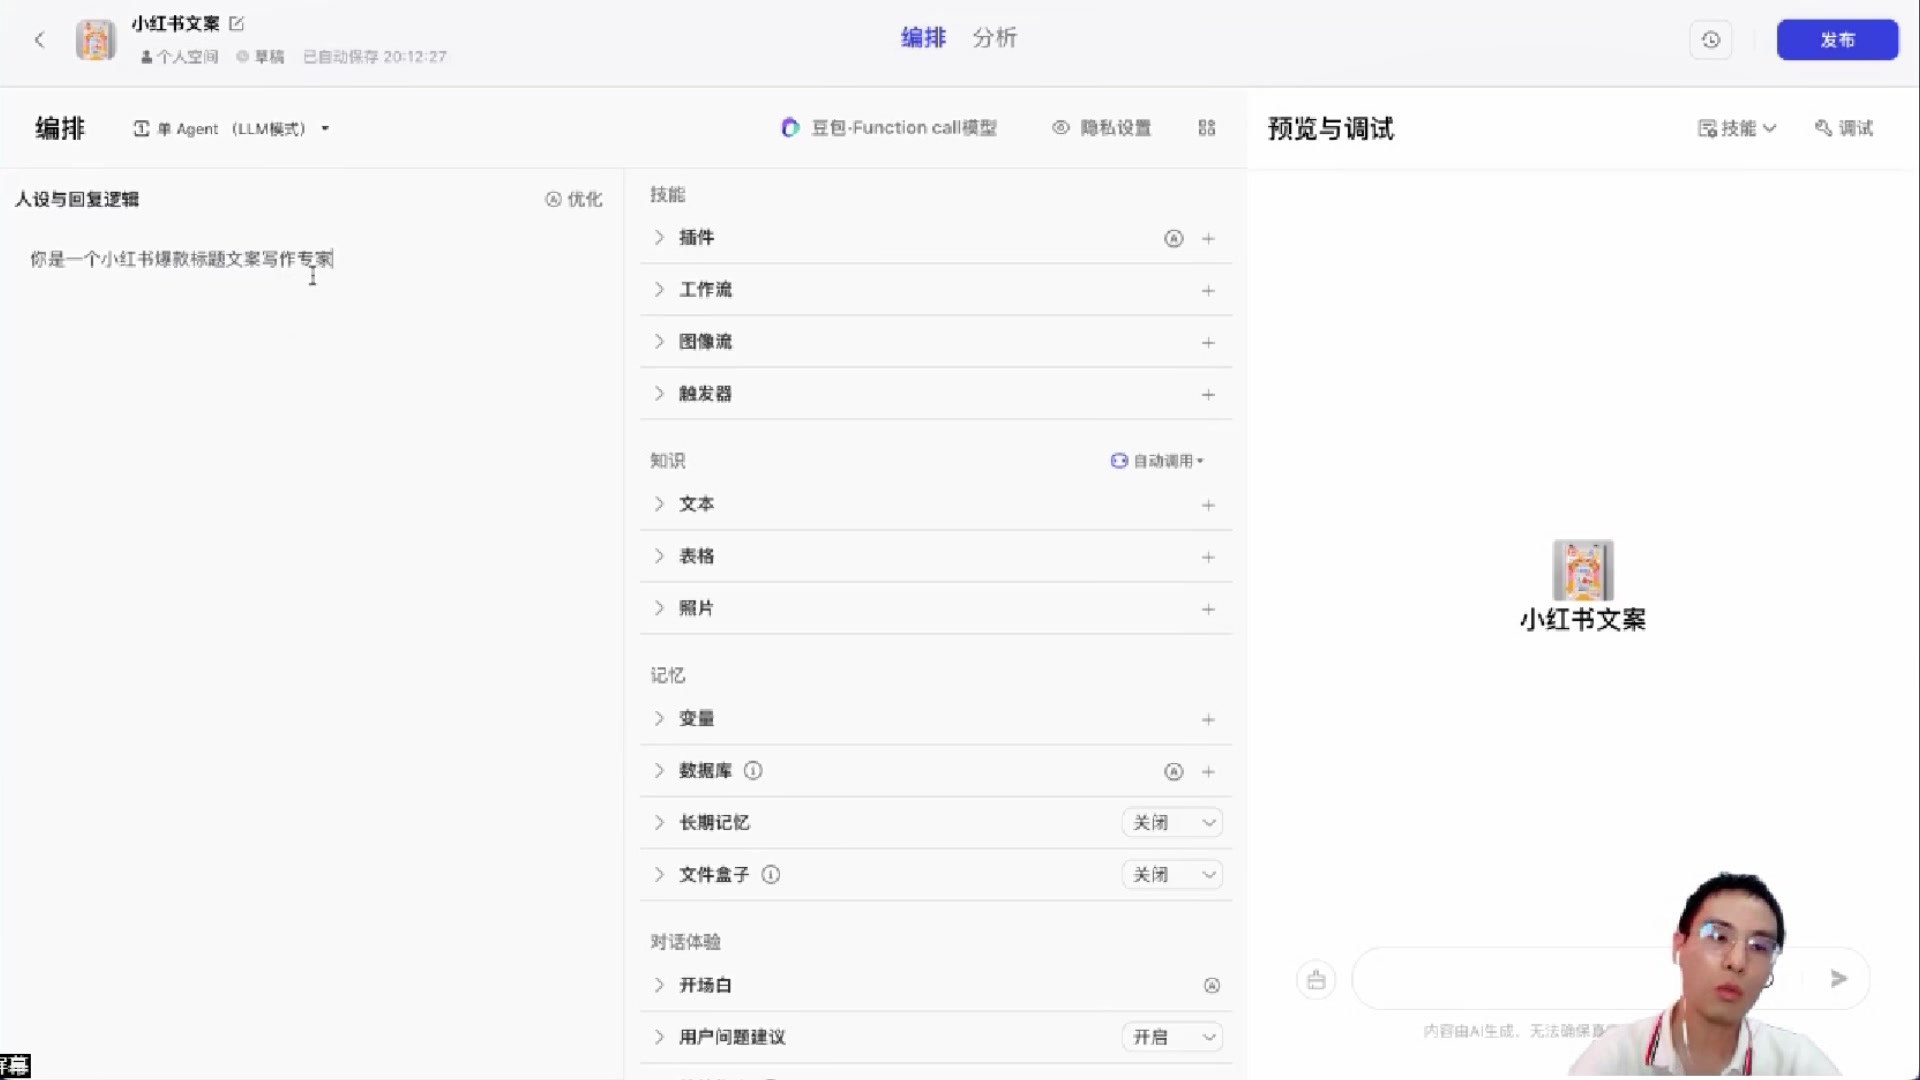Screen dimensions: 1920x1080
Task: Toggle 用户问题建议 dropdown showing 开启
Action: tap(1172, 1037)
